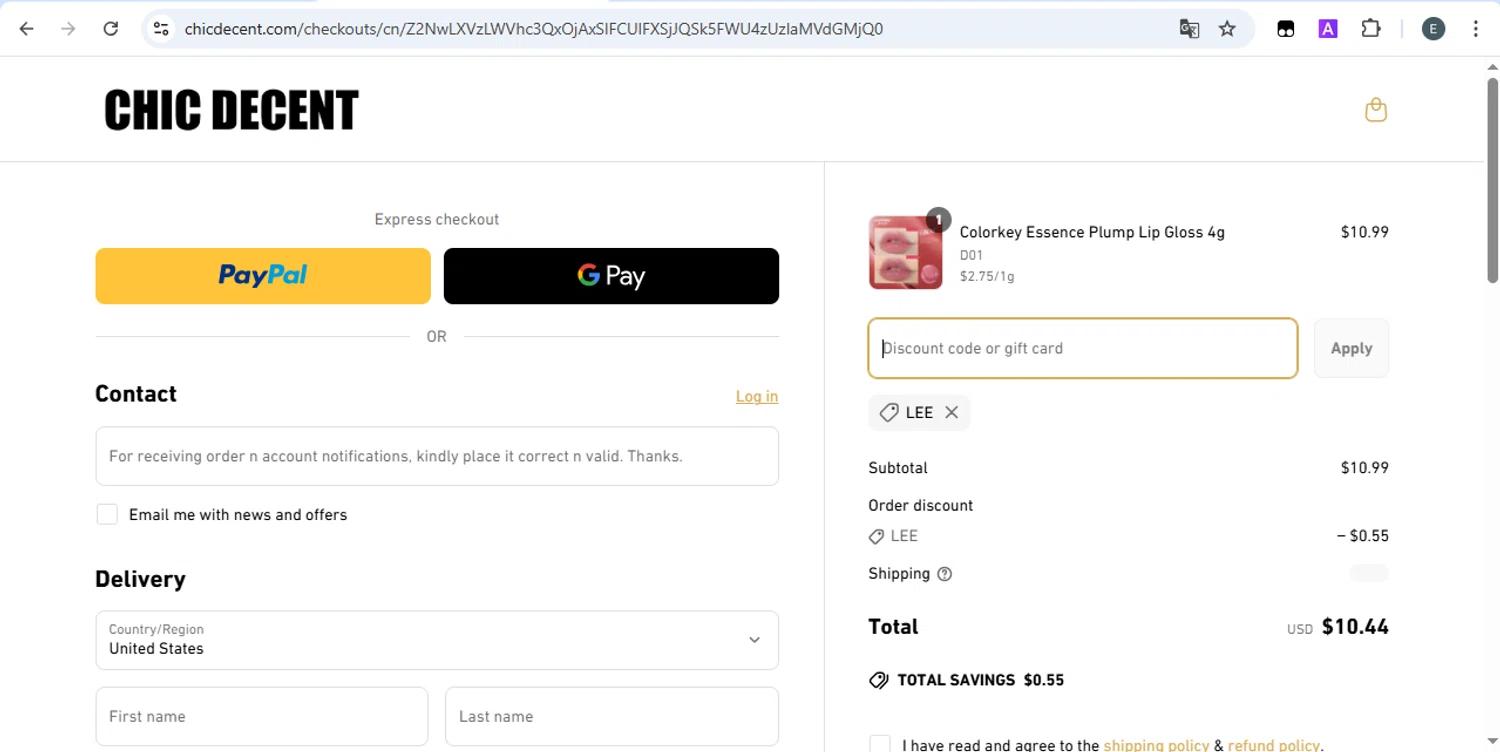Click the LEE discount tag chip icon
The width and height of the screenshot is (1500, 752).
click(x=888, y=412)
